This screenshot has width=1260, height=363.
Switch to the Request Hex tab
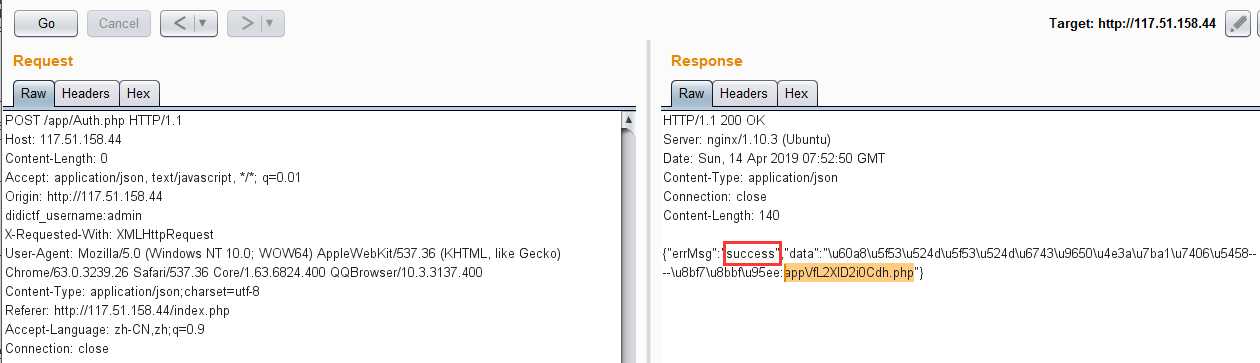point(139,93)
